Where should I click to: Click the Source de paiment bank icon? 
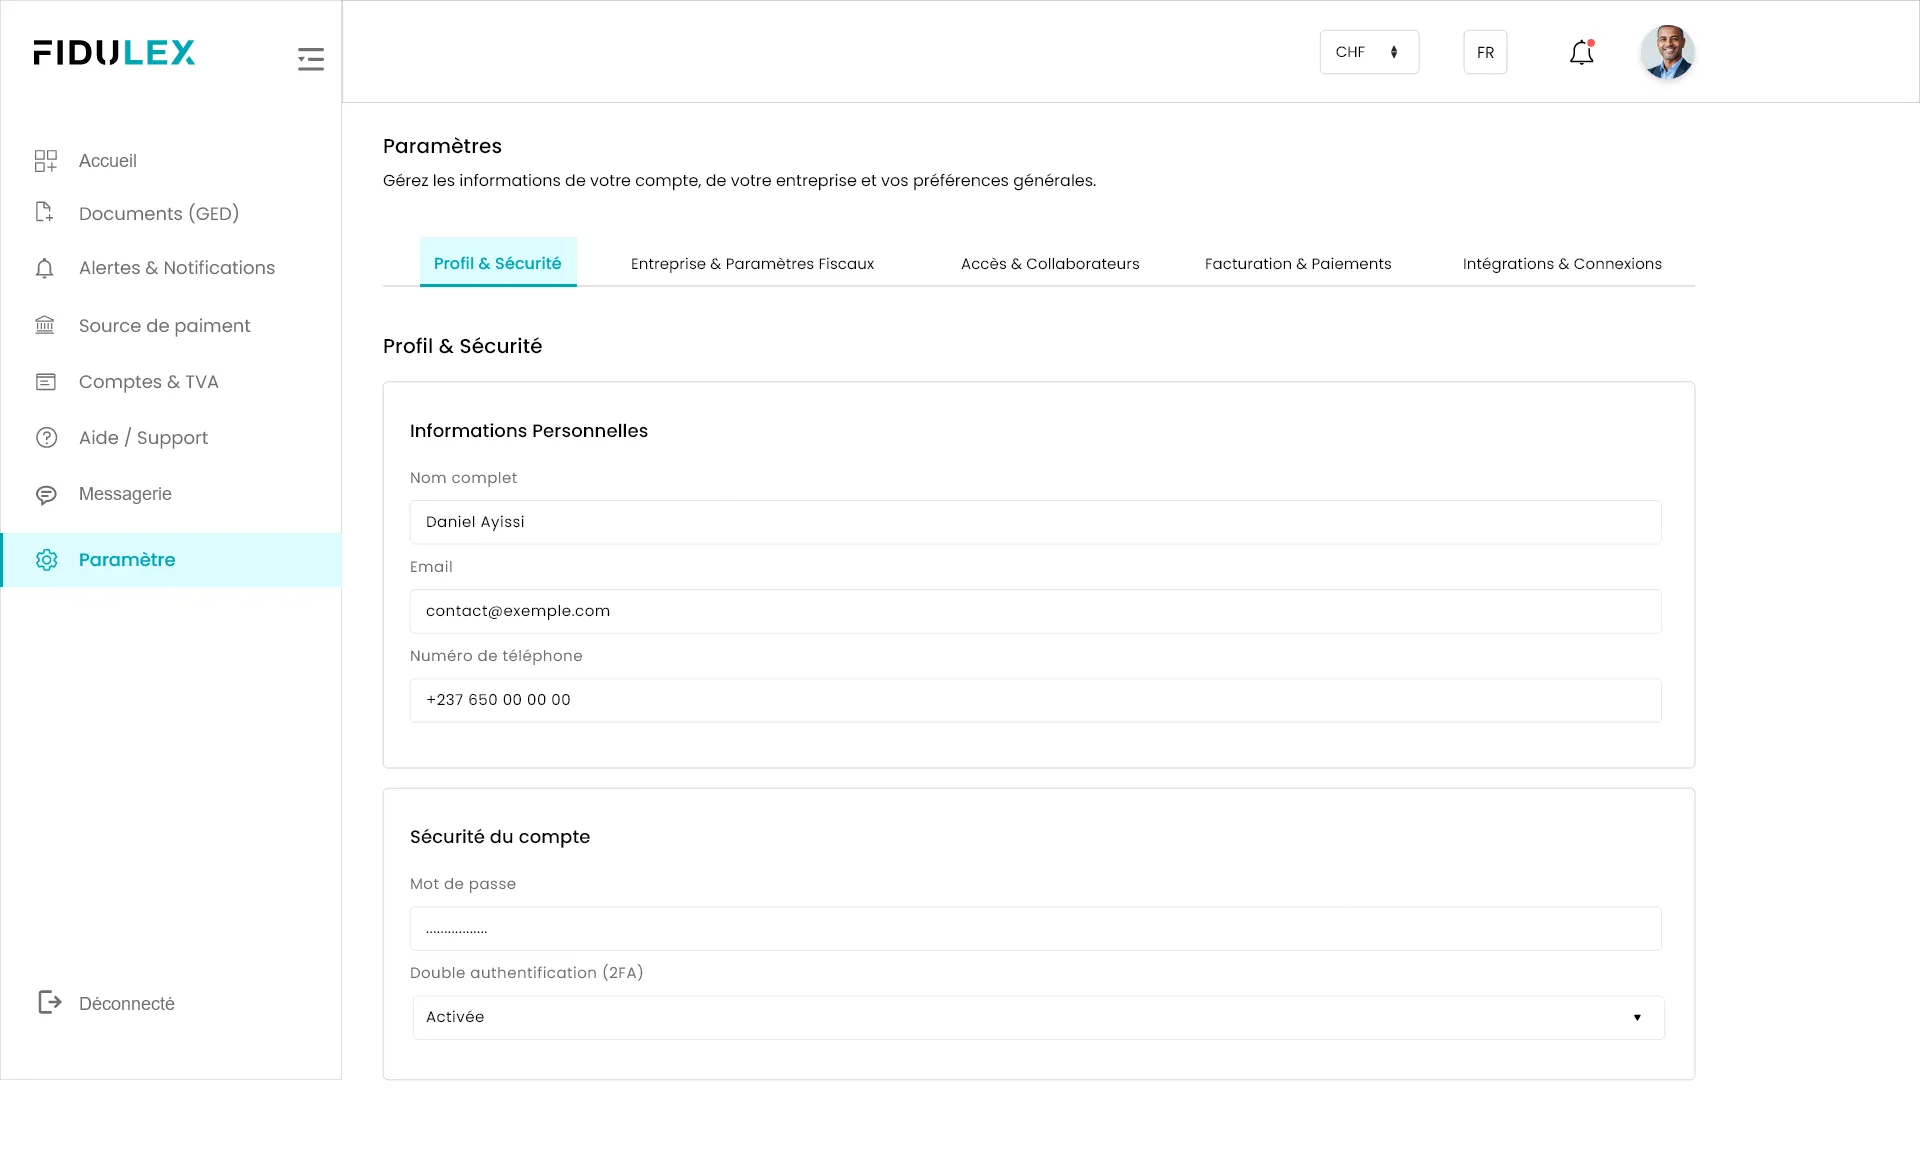45,325
